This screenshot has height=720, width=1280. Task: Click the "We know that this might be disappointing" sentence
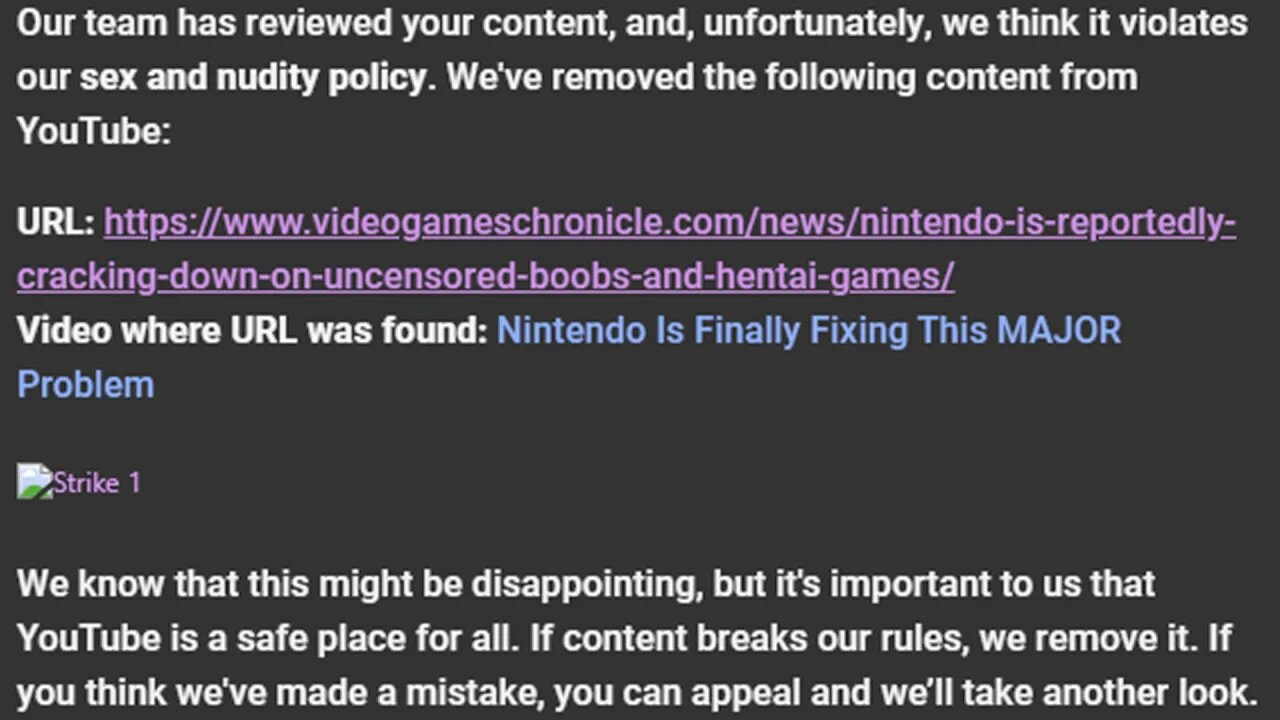[x=360, y=584]
